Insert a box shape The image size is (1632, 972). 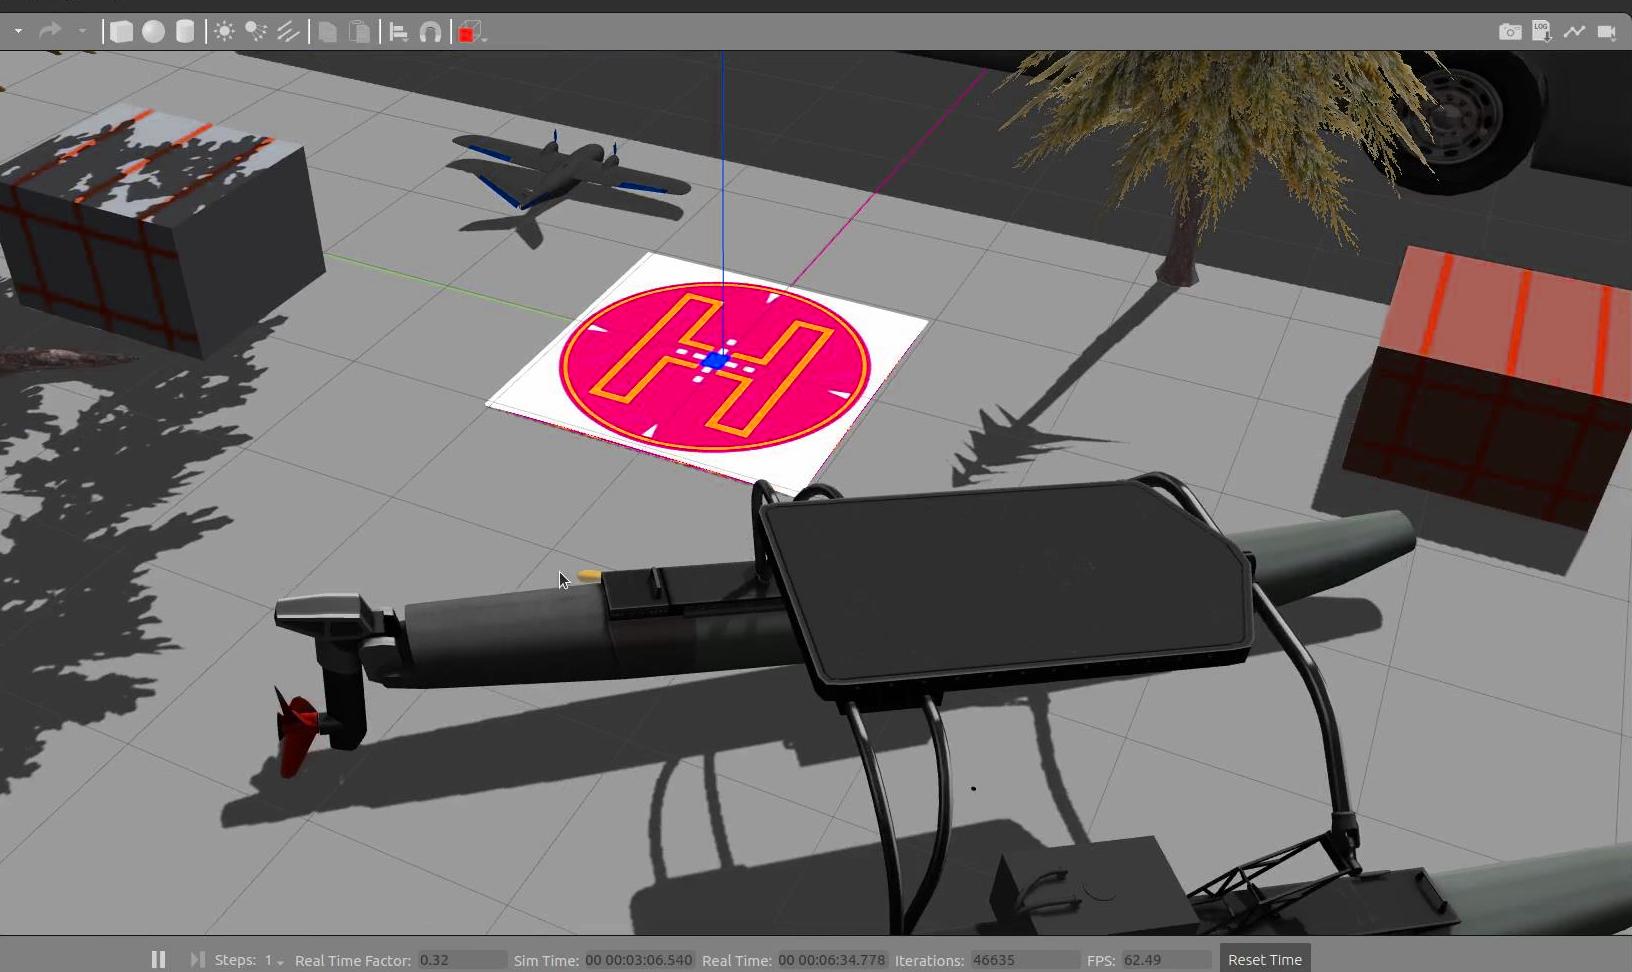[x=121, y=32]
